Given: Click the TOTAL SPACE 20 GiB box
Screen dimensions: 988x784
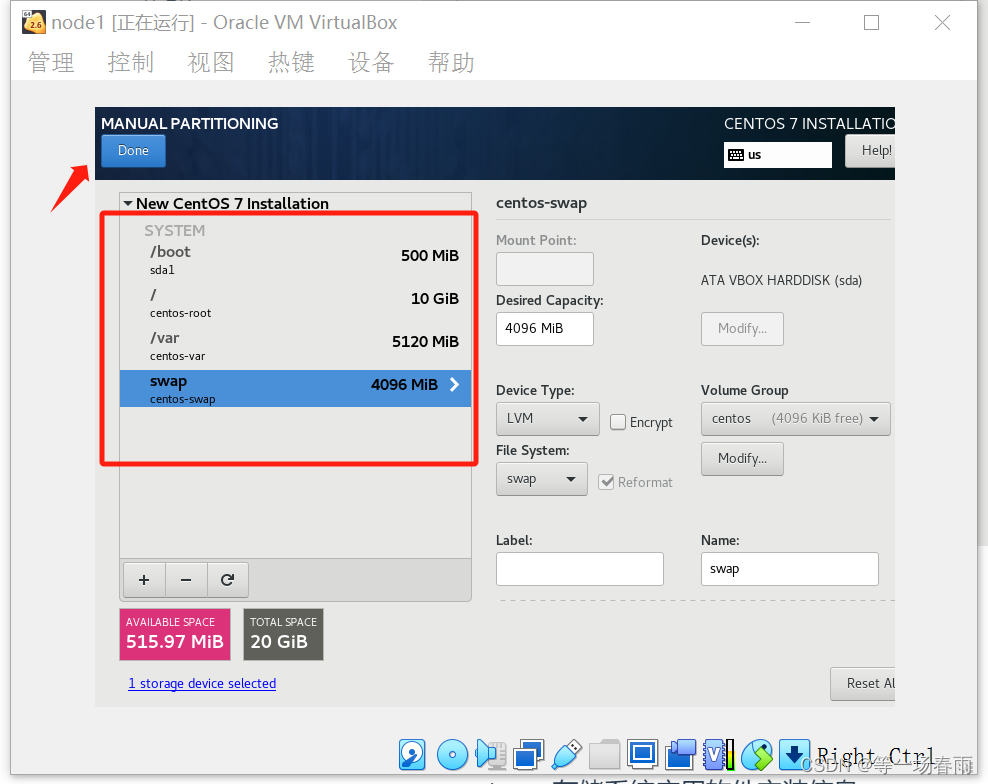Looking at the screenshot, I should click(x=284, y=635).
